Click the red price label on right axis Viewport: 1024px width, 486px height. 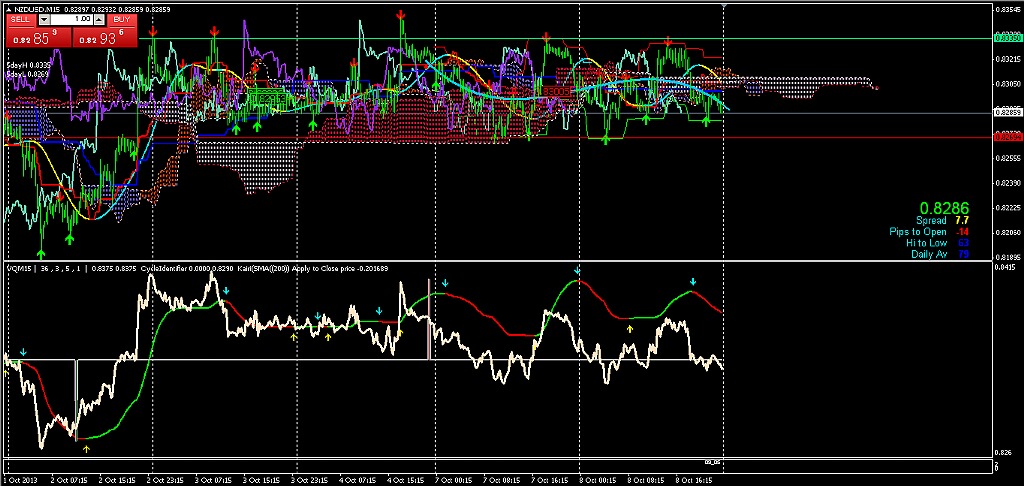pos(1007,137)
